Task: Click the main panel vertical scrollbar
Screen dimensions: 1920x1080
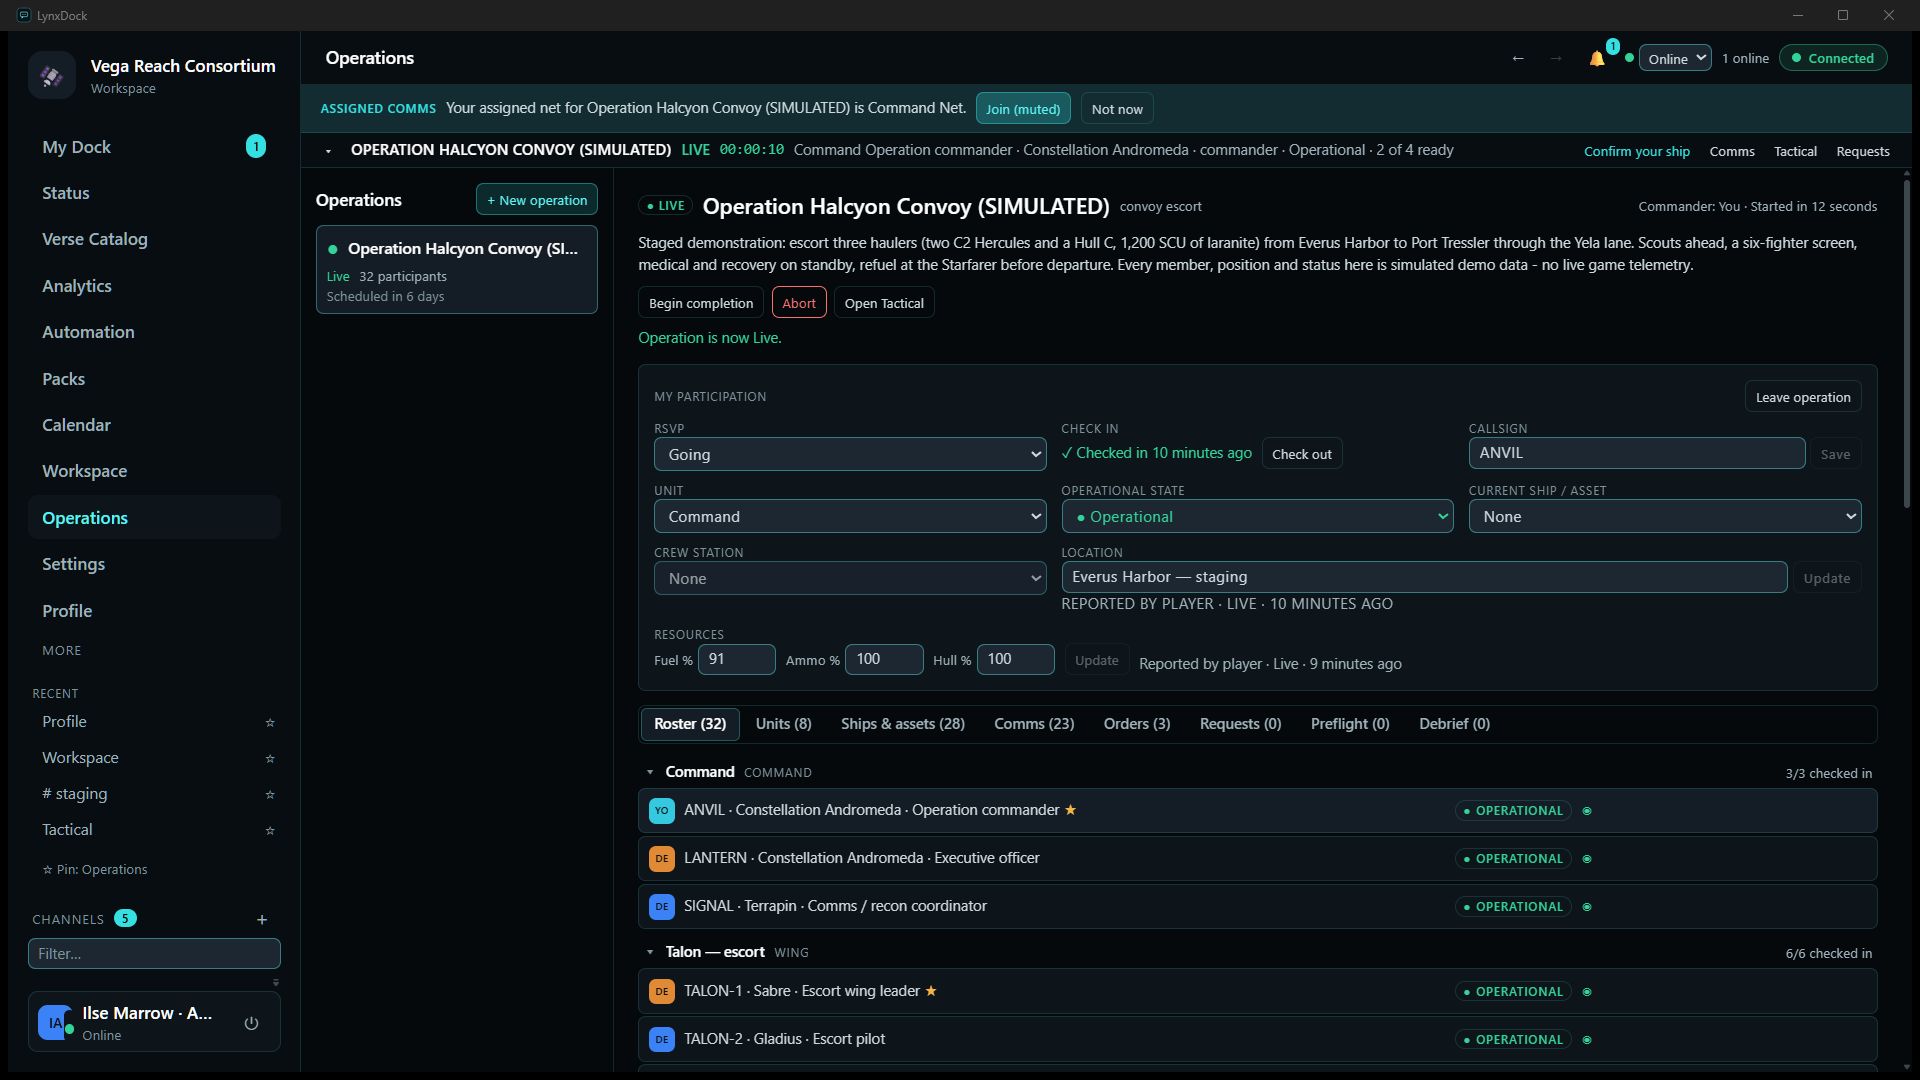Action: [1907, 345]
